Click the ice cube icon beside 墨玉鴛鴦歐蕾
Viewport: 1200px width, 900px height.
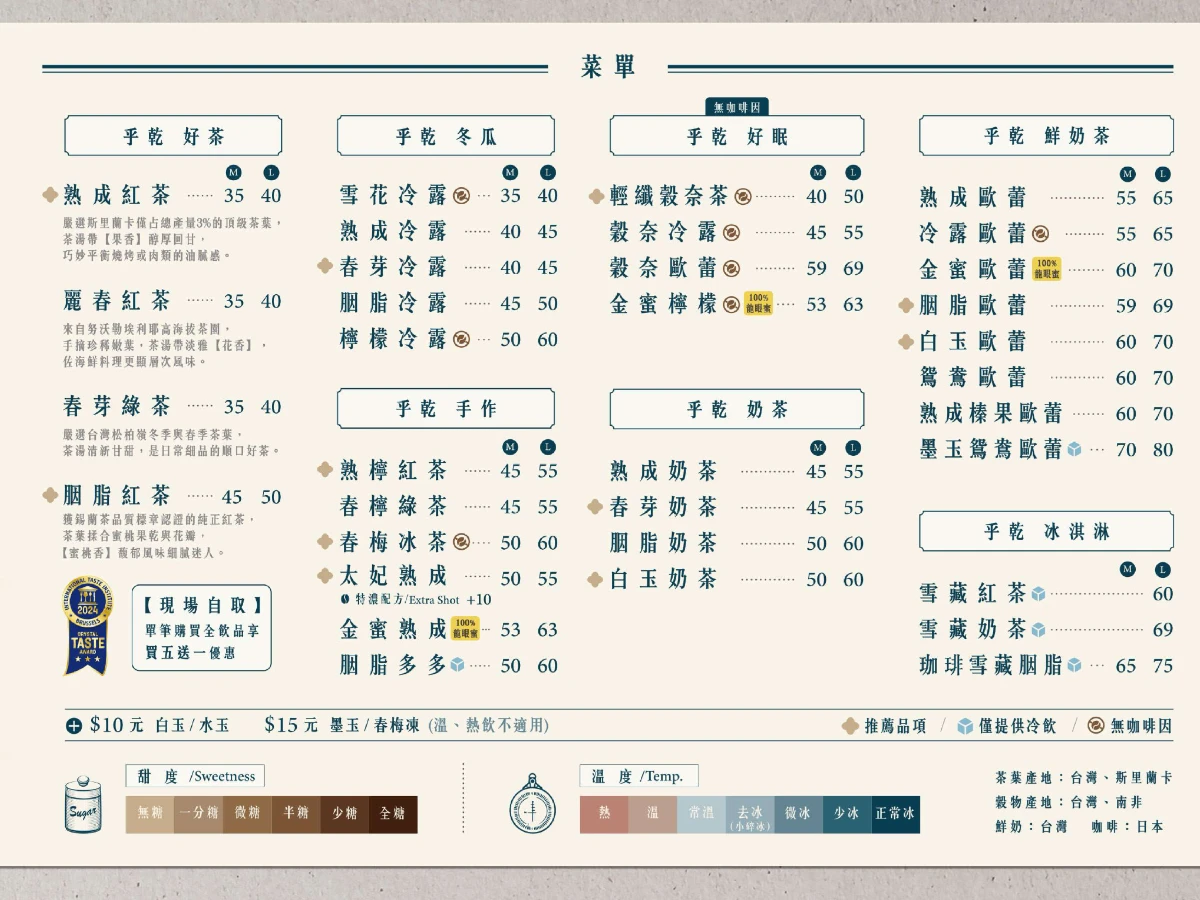point(1074,450)
